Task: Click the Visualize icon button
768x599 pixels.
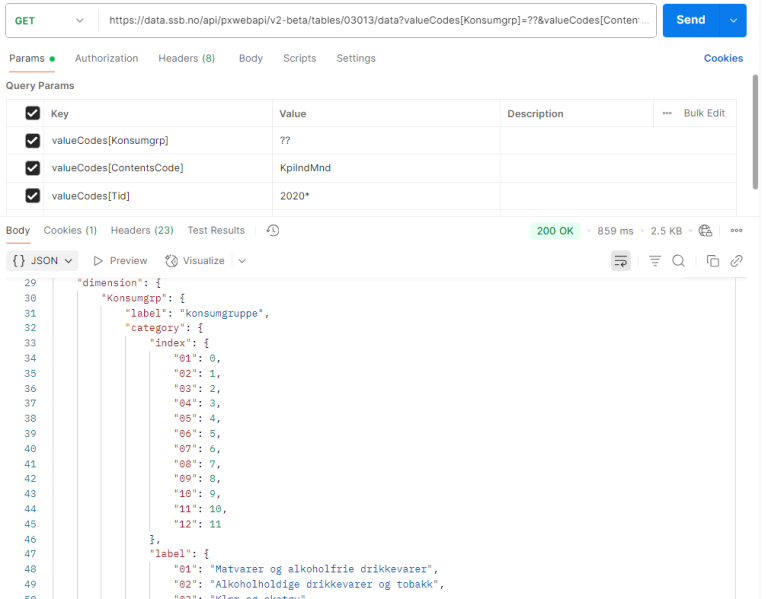Action: [x=171, y=261]
